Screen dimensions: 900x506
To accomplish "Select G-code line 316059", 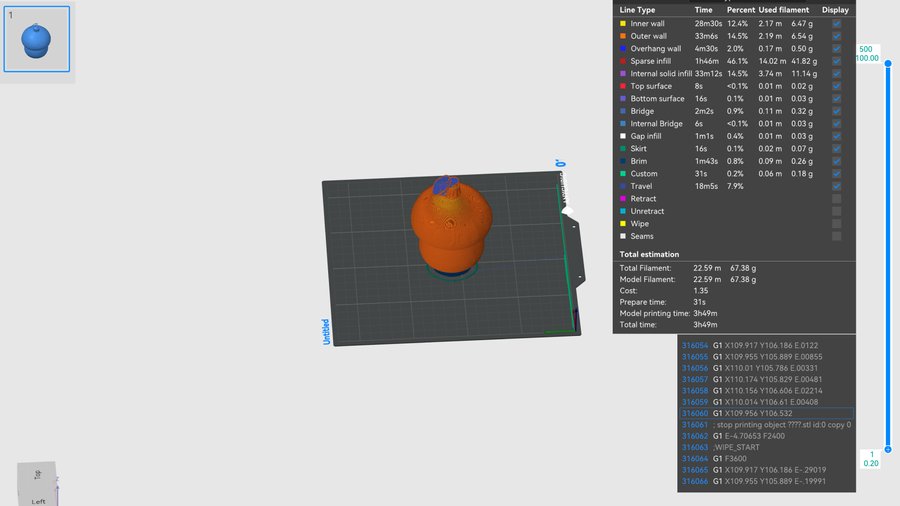I will [766, 402].
